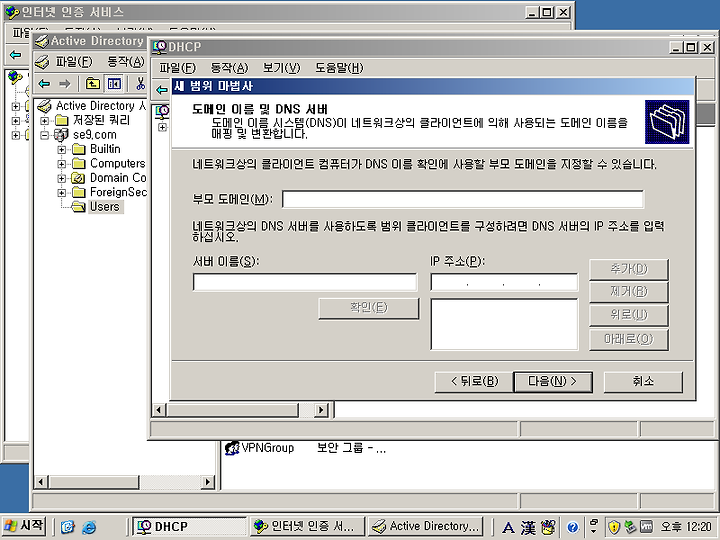The image size is (720, 540).
Task: Collapse the se9.com domain node
Action: (45, 135)
